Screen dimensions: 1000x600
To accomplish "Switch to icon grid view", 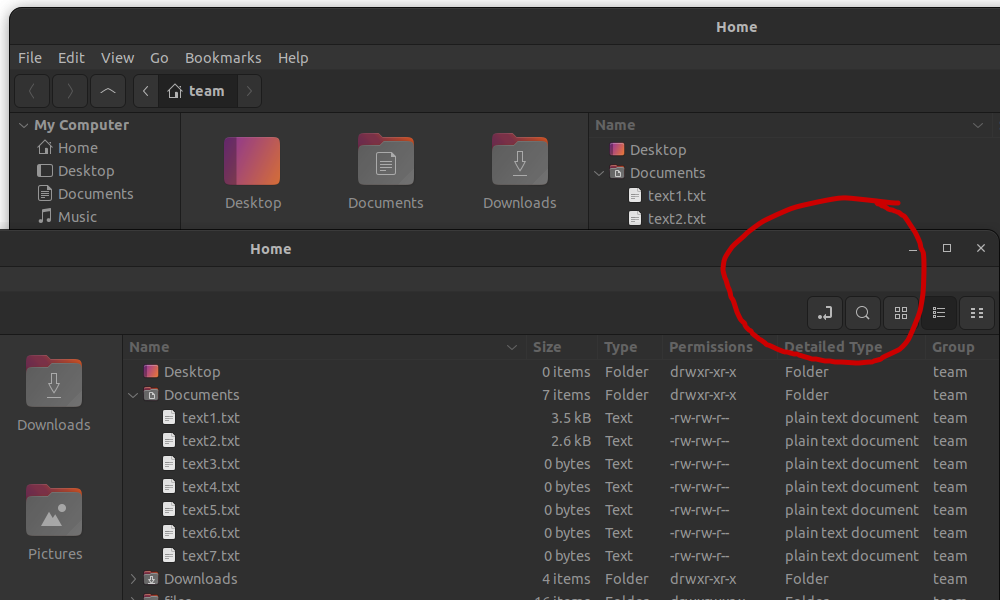I will [901, 313].
